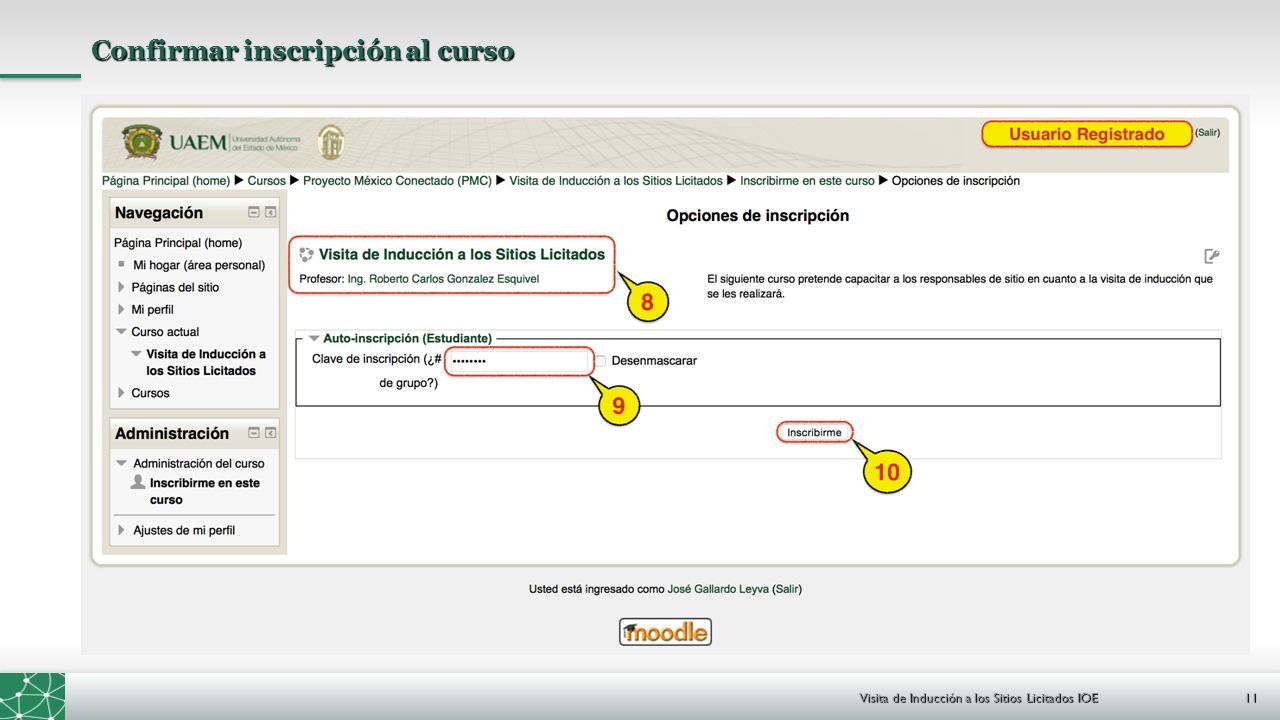1280x720 pixels.
Task: Expand Mi perfil tree node
Action: tap(121, 309)
